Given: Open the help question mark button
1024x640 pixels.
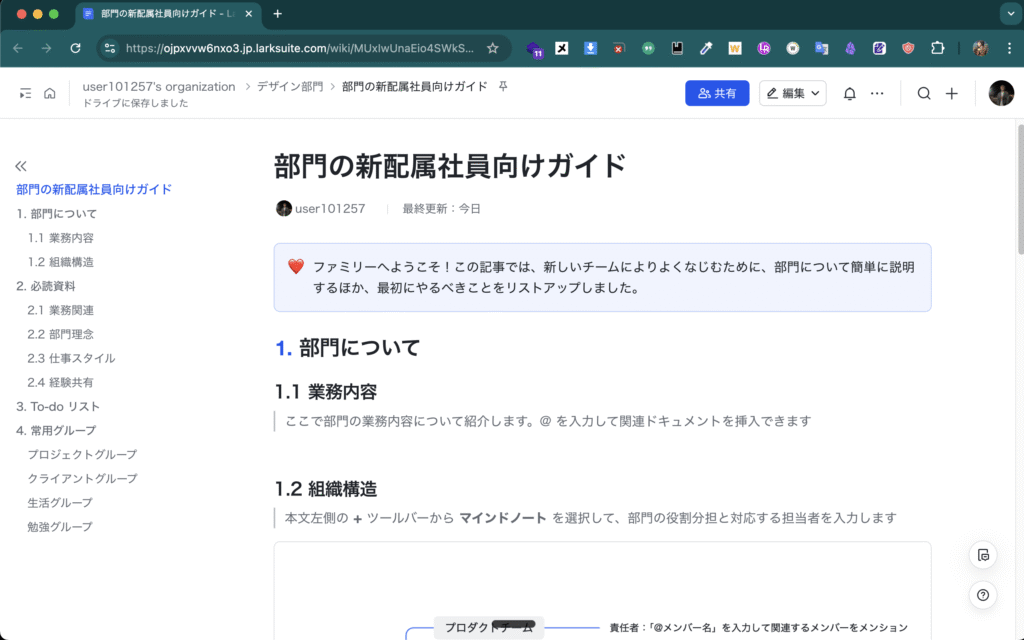Looking at the screenshot, I should (983, 596).
